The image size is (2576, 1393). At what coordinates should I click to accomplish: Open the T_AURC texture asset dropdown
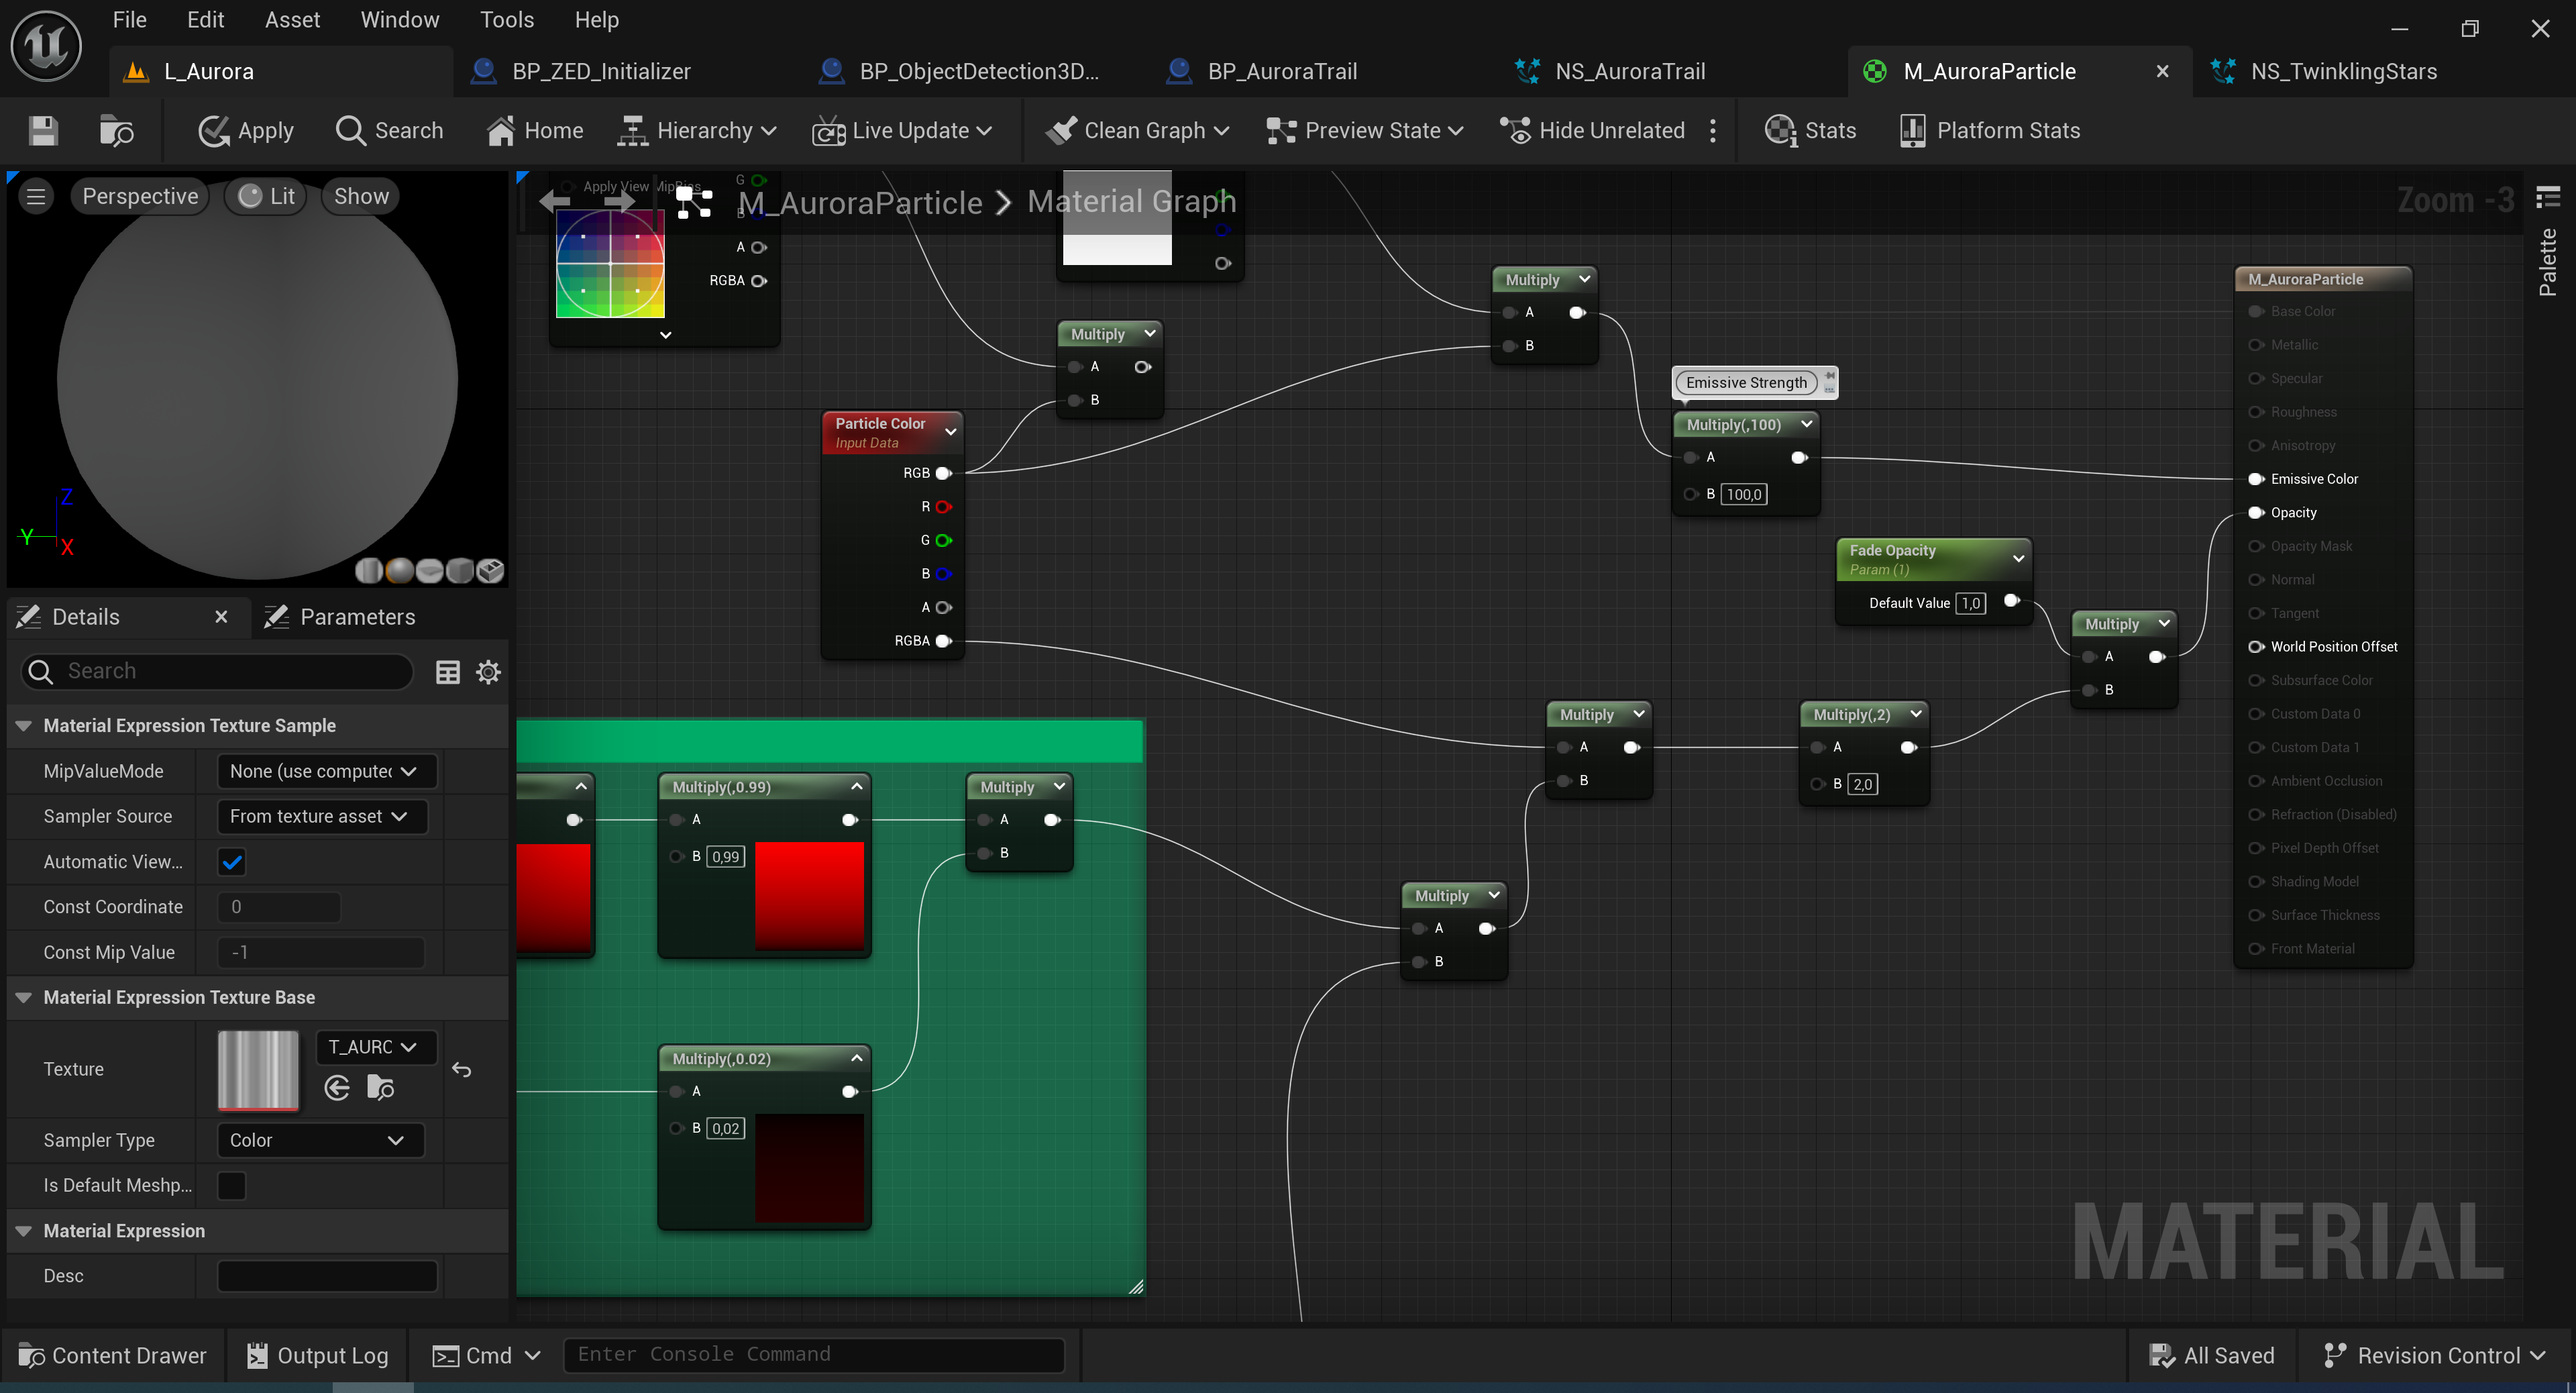click(x=376, y=1047)
